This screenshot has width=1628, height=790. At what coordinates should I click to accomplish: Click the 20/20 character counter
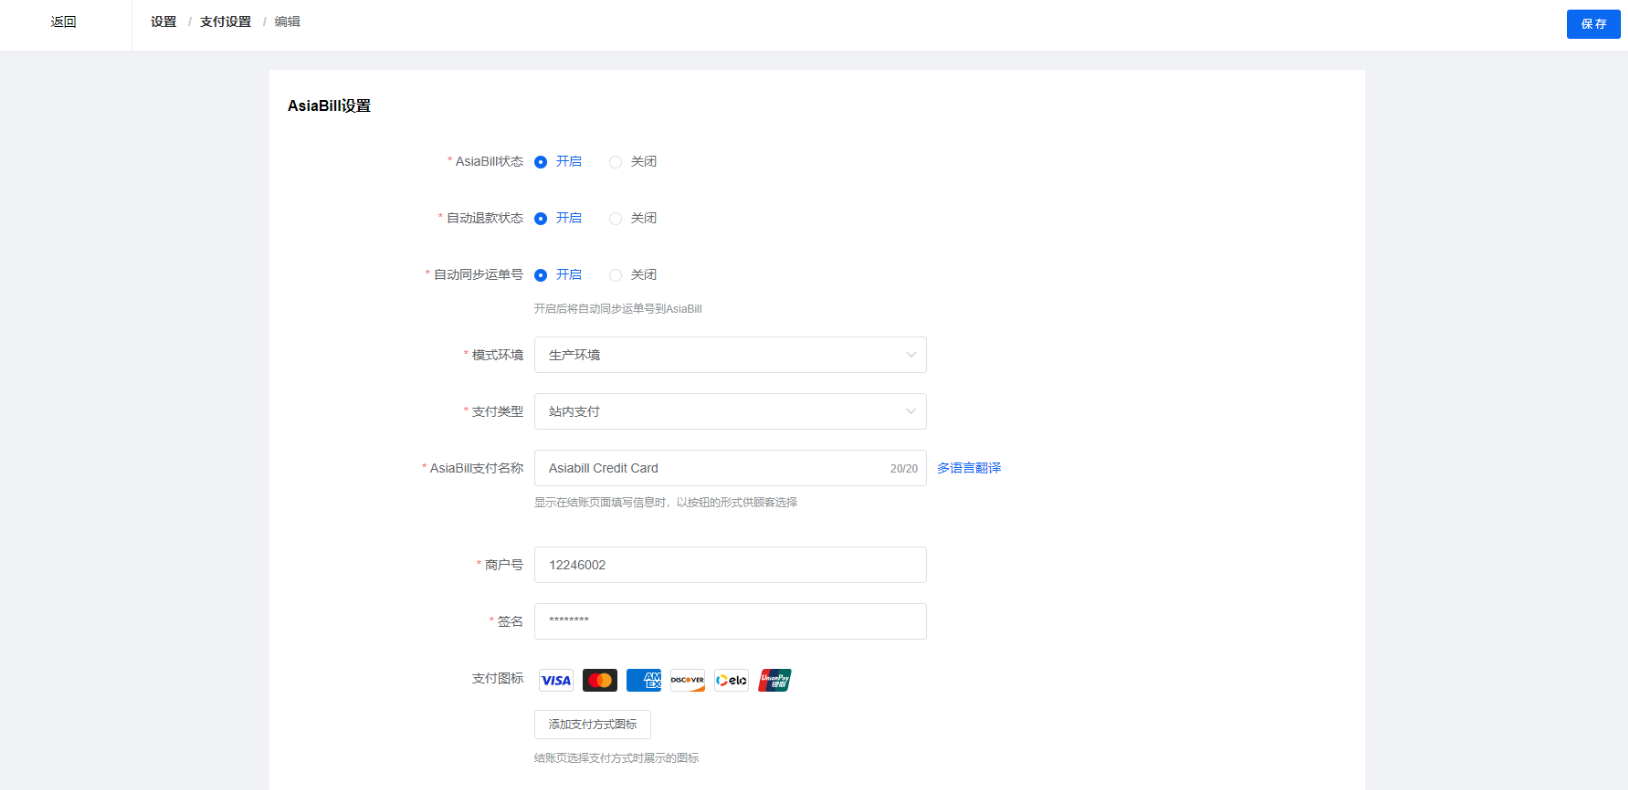click(904, 469)
